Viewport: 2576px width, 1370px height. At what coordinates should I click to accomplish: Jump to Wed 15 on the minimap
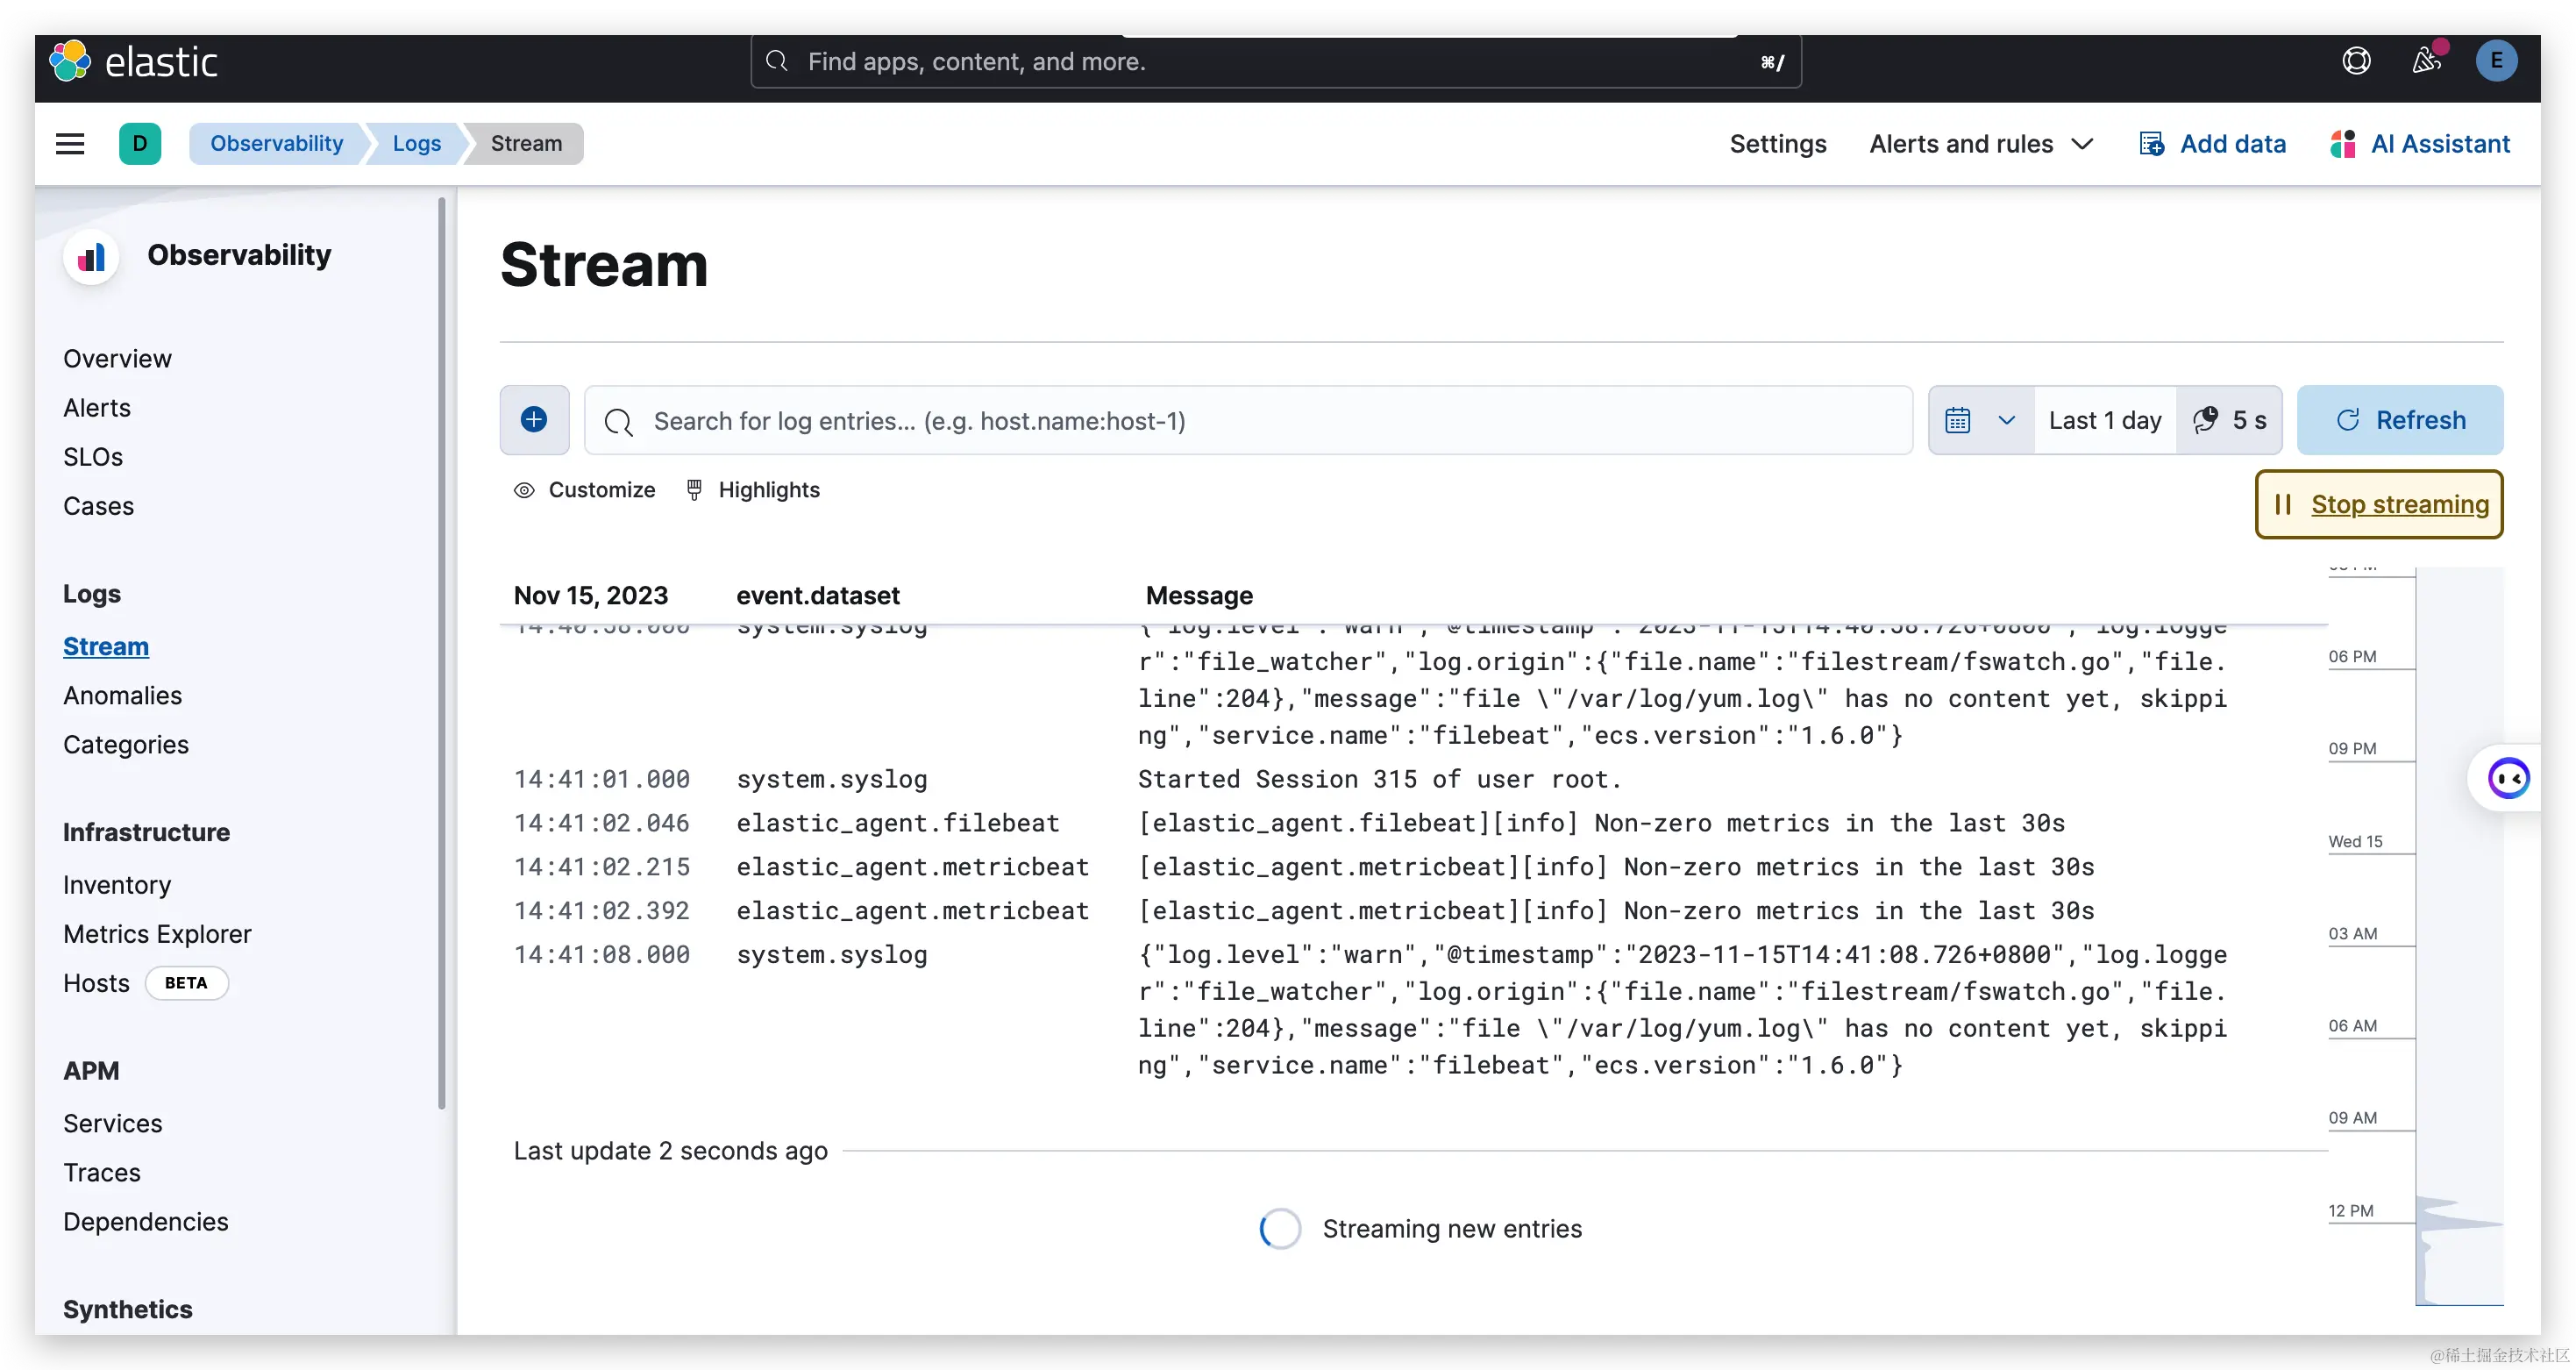[x=2355, y=841]
